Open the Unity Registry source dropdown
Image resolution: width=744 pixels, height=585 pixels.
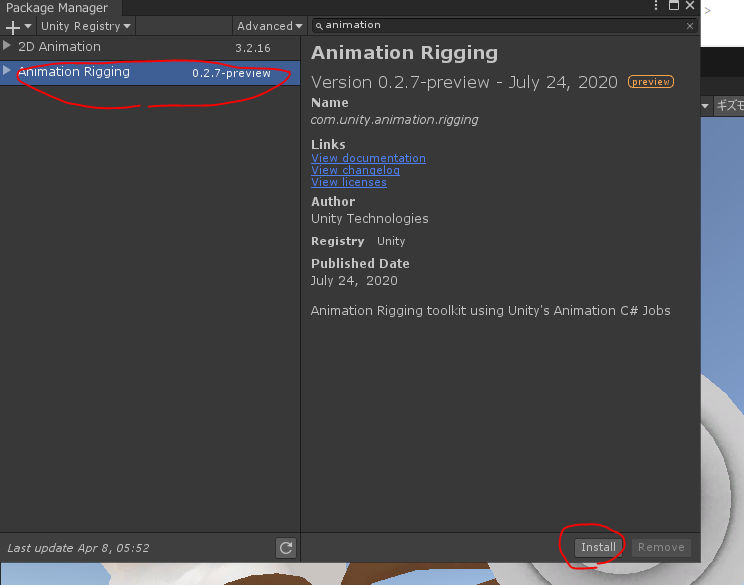tap(85, 26)
